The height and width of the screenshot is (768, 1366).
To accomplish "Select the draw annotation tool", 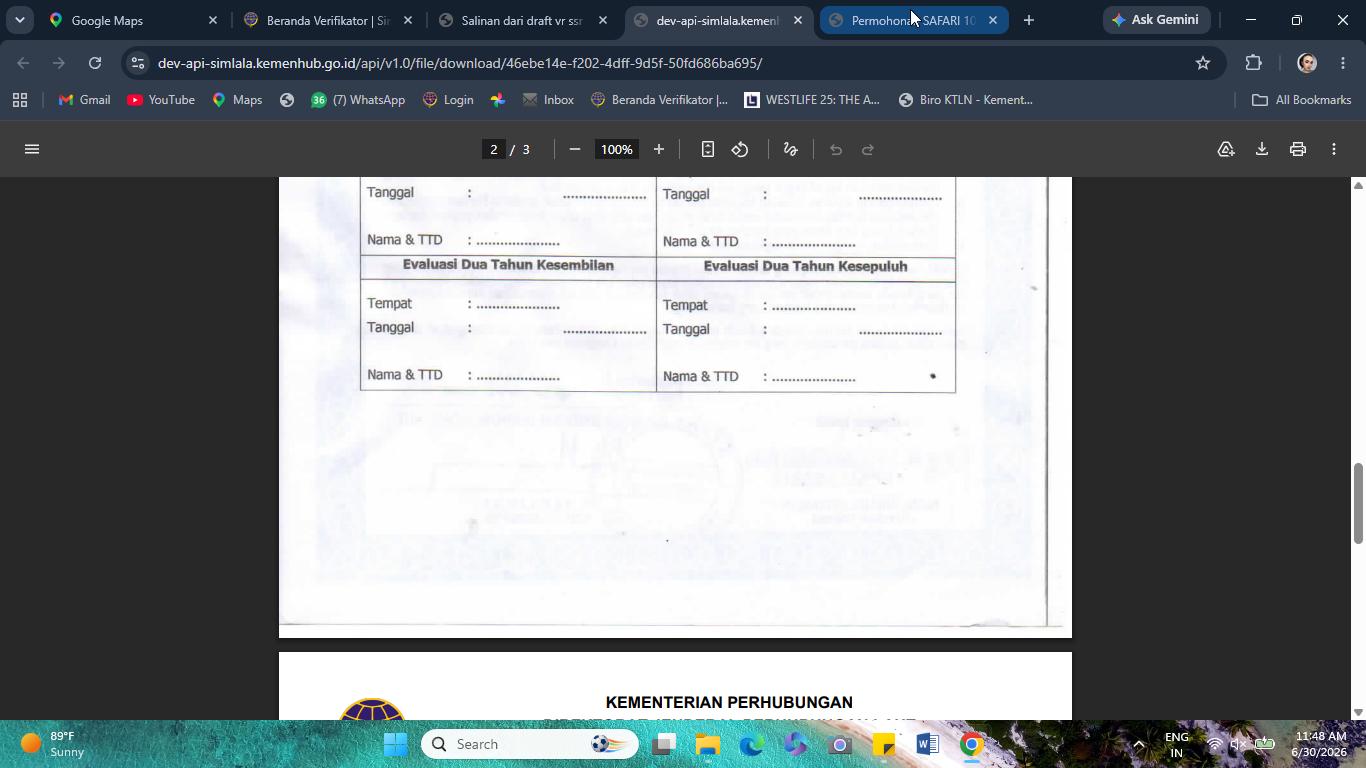I will [790, 149].
